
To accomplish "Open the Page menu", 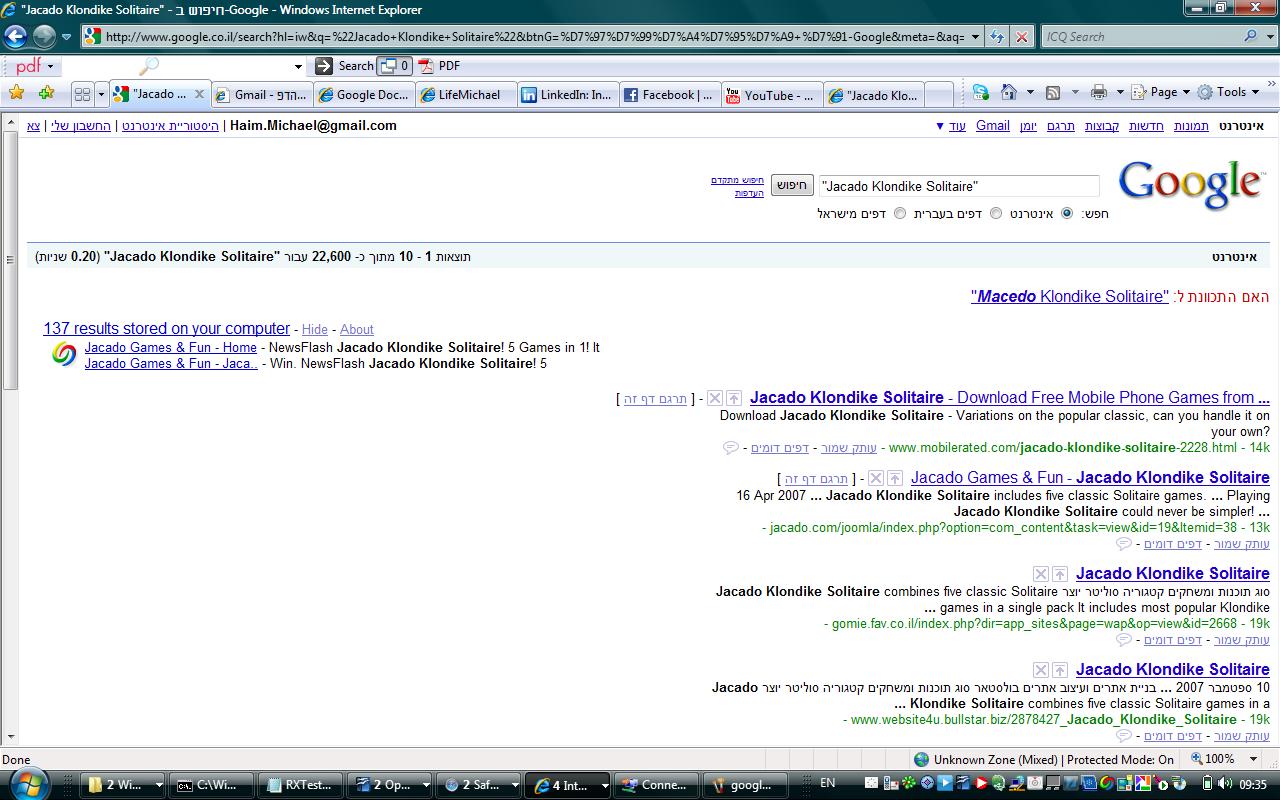I will (x=1160, y=92).
